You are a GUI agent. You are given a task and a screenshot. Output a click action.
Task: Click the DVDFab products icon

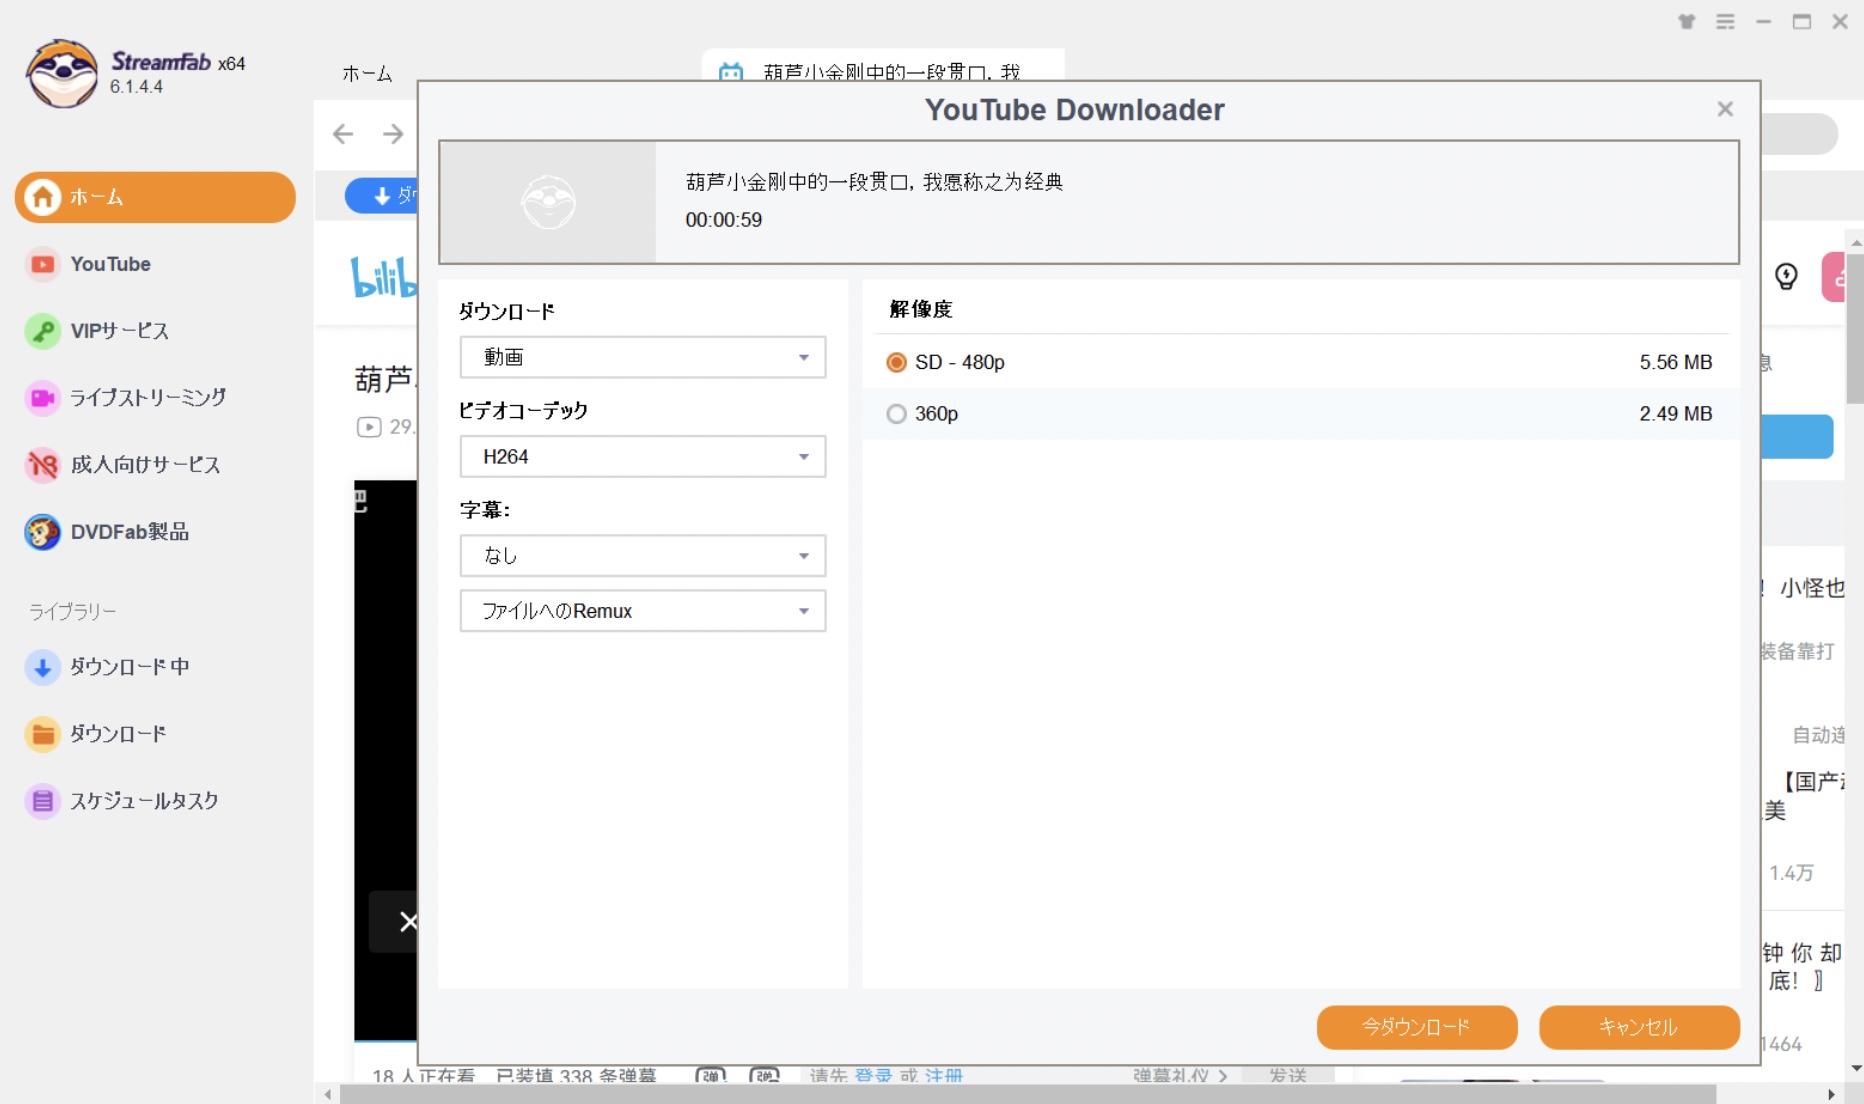tap(42, 532)
